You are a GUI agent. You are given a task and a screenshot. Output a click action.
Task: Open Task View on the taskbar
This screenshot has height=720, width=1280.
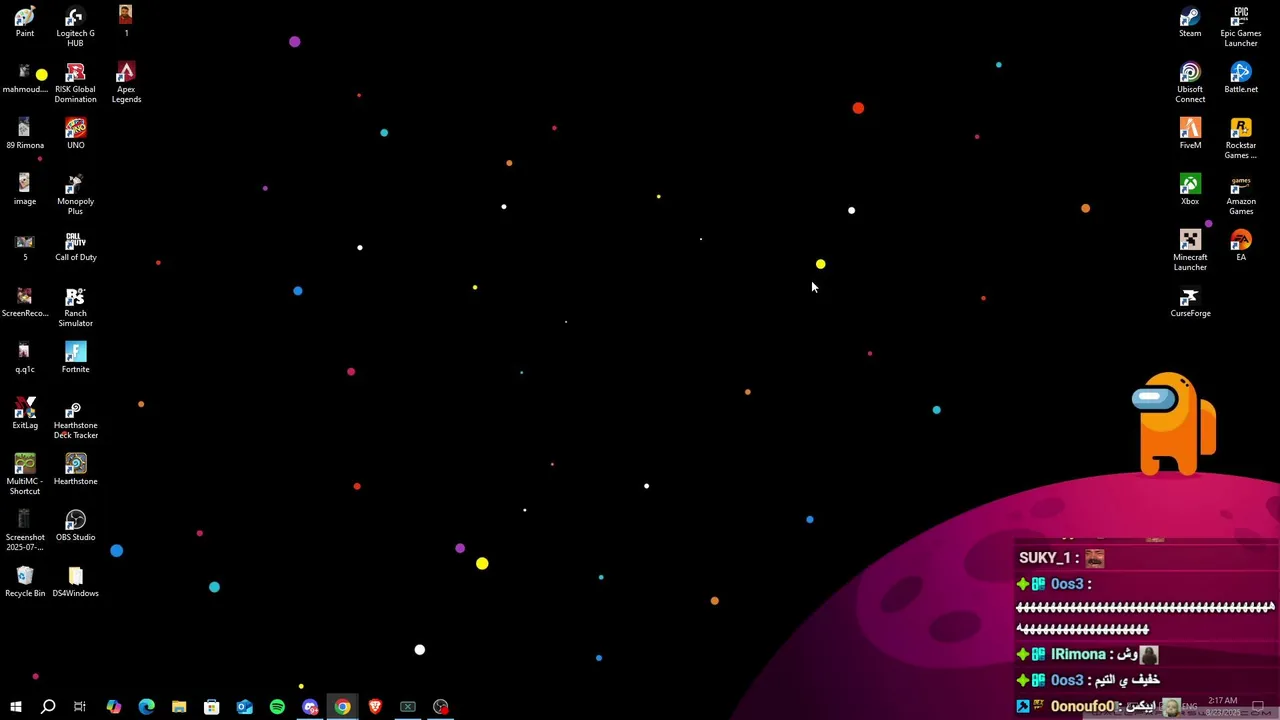80,707
